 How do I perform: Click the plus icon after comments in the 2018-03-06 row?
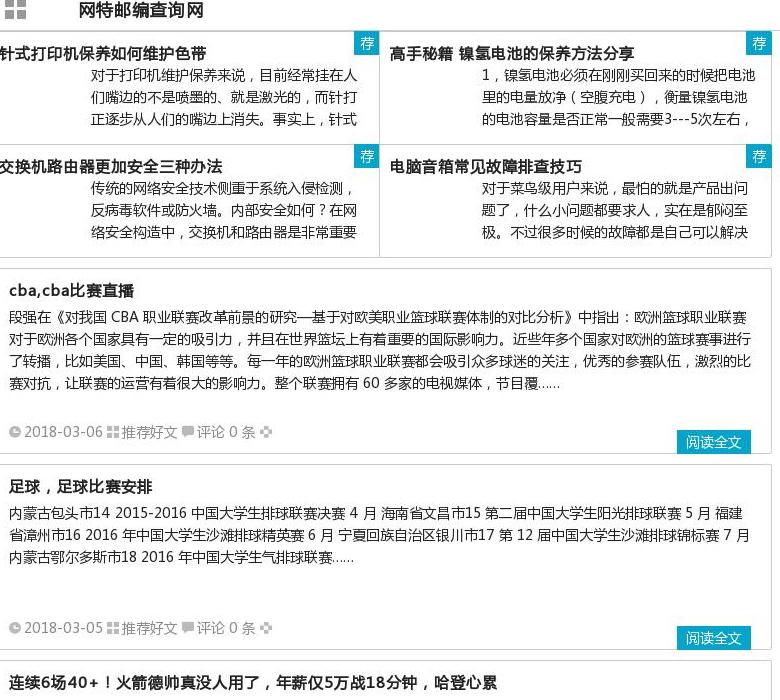click(x=266, y=432)
